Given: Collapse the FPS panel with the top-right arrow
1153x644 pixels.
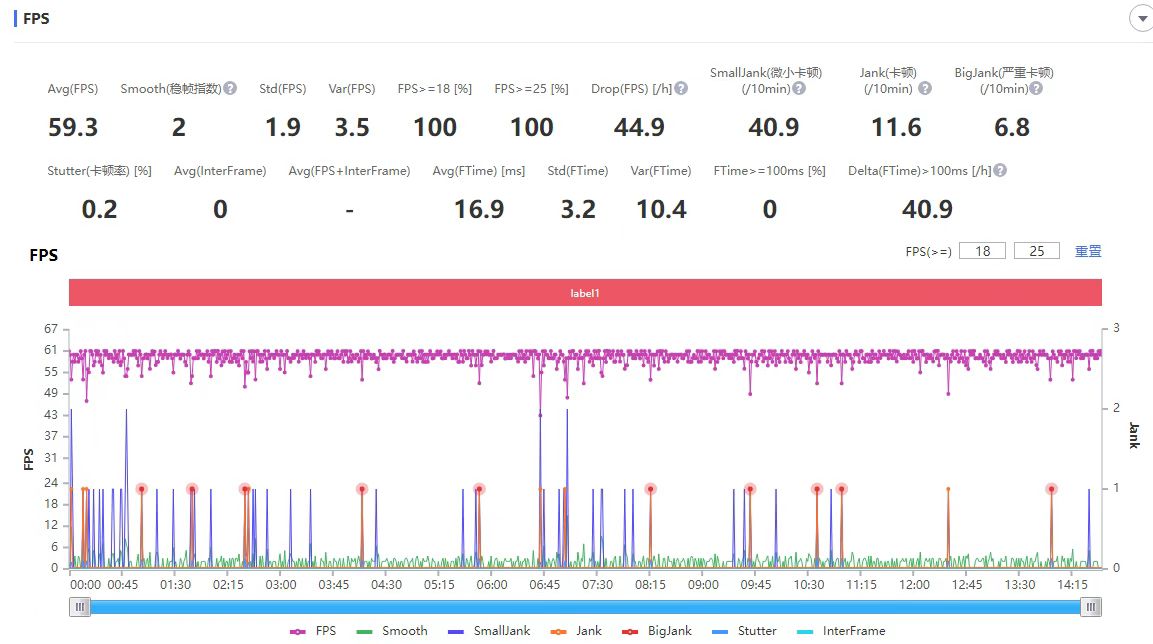Looking at the screenshot, I should click(x=1142, y=18).
